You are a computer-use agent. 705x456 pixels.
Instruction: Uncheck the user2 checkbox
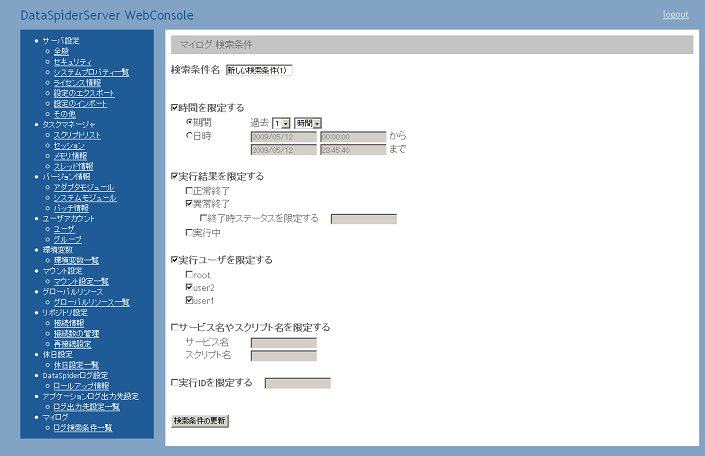click(189, 287)
